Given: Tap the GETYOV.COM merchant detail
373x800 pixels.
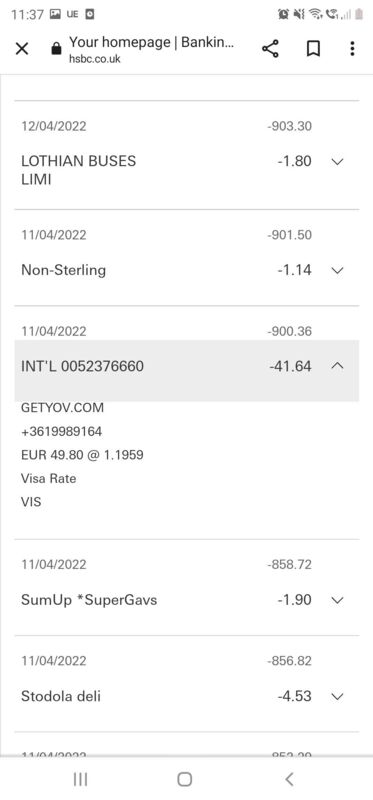Looking at the screenshot, I should (62, 408).
